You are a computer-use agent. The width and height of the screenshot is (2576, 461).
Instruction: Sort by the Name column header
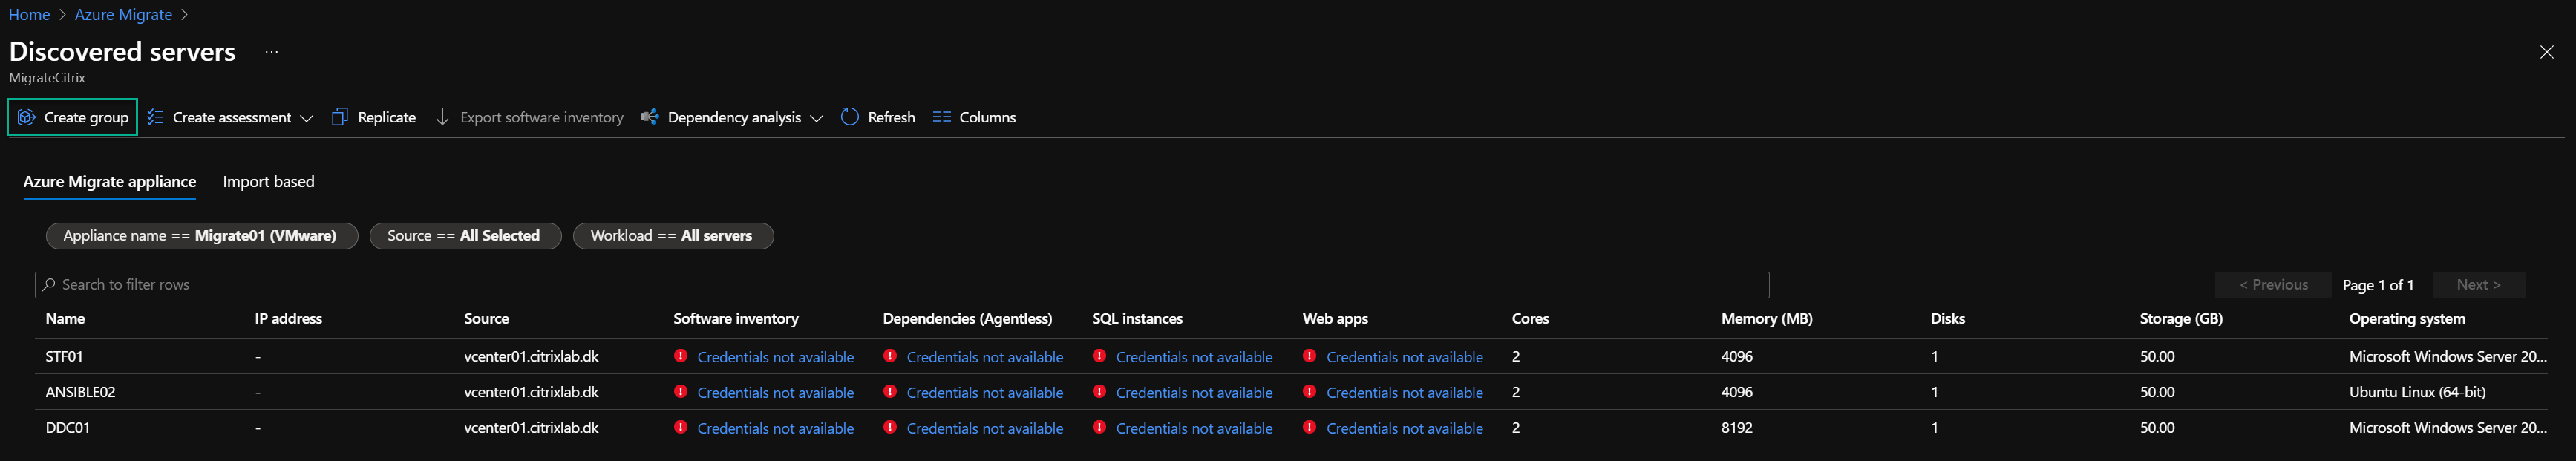tap(65, 319)
